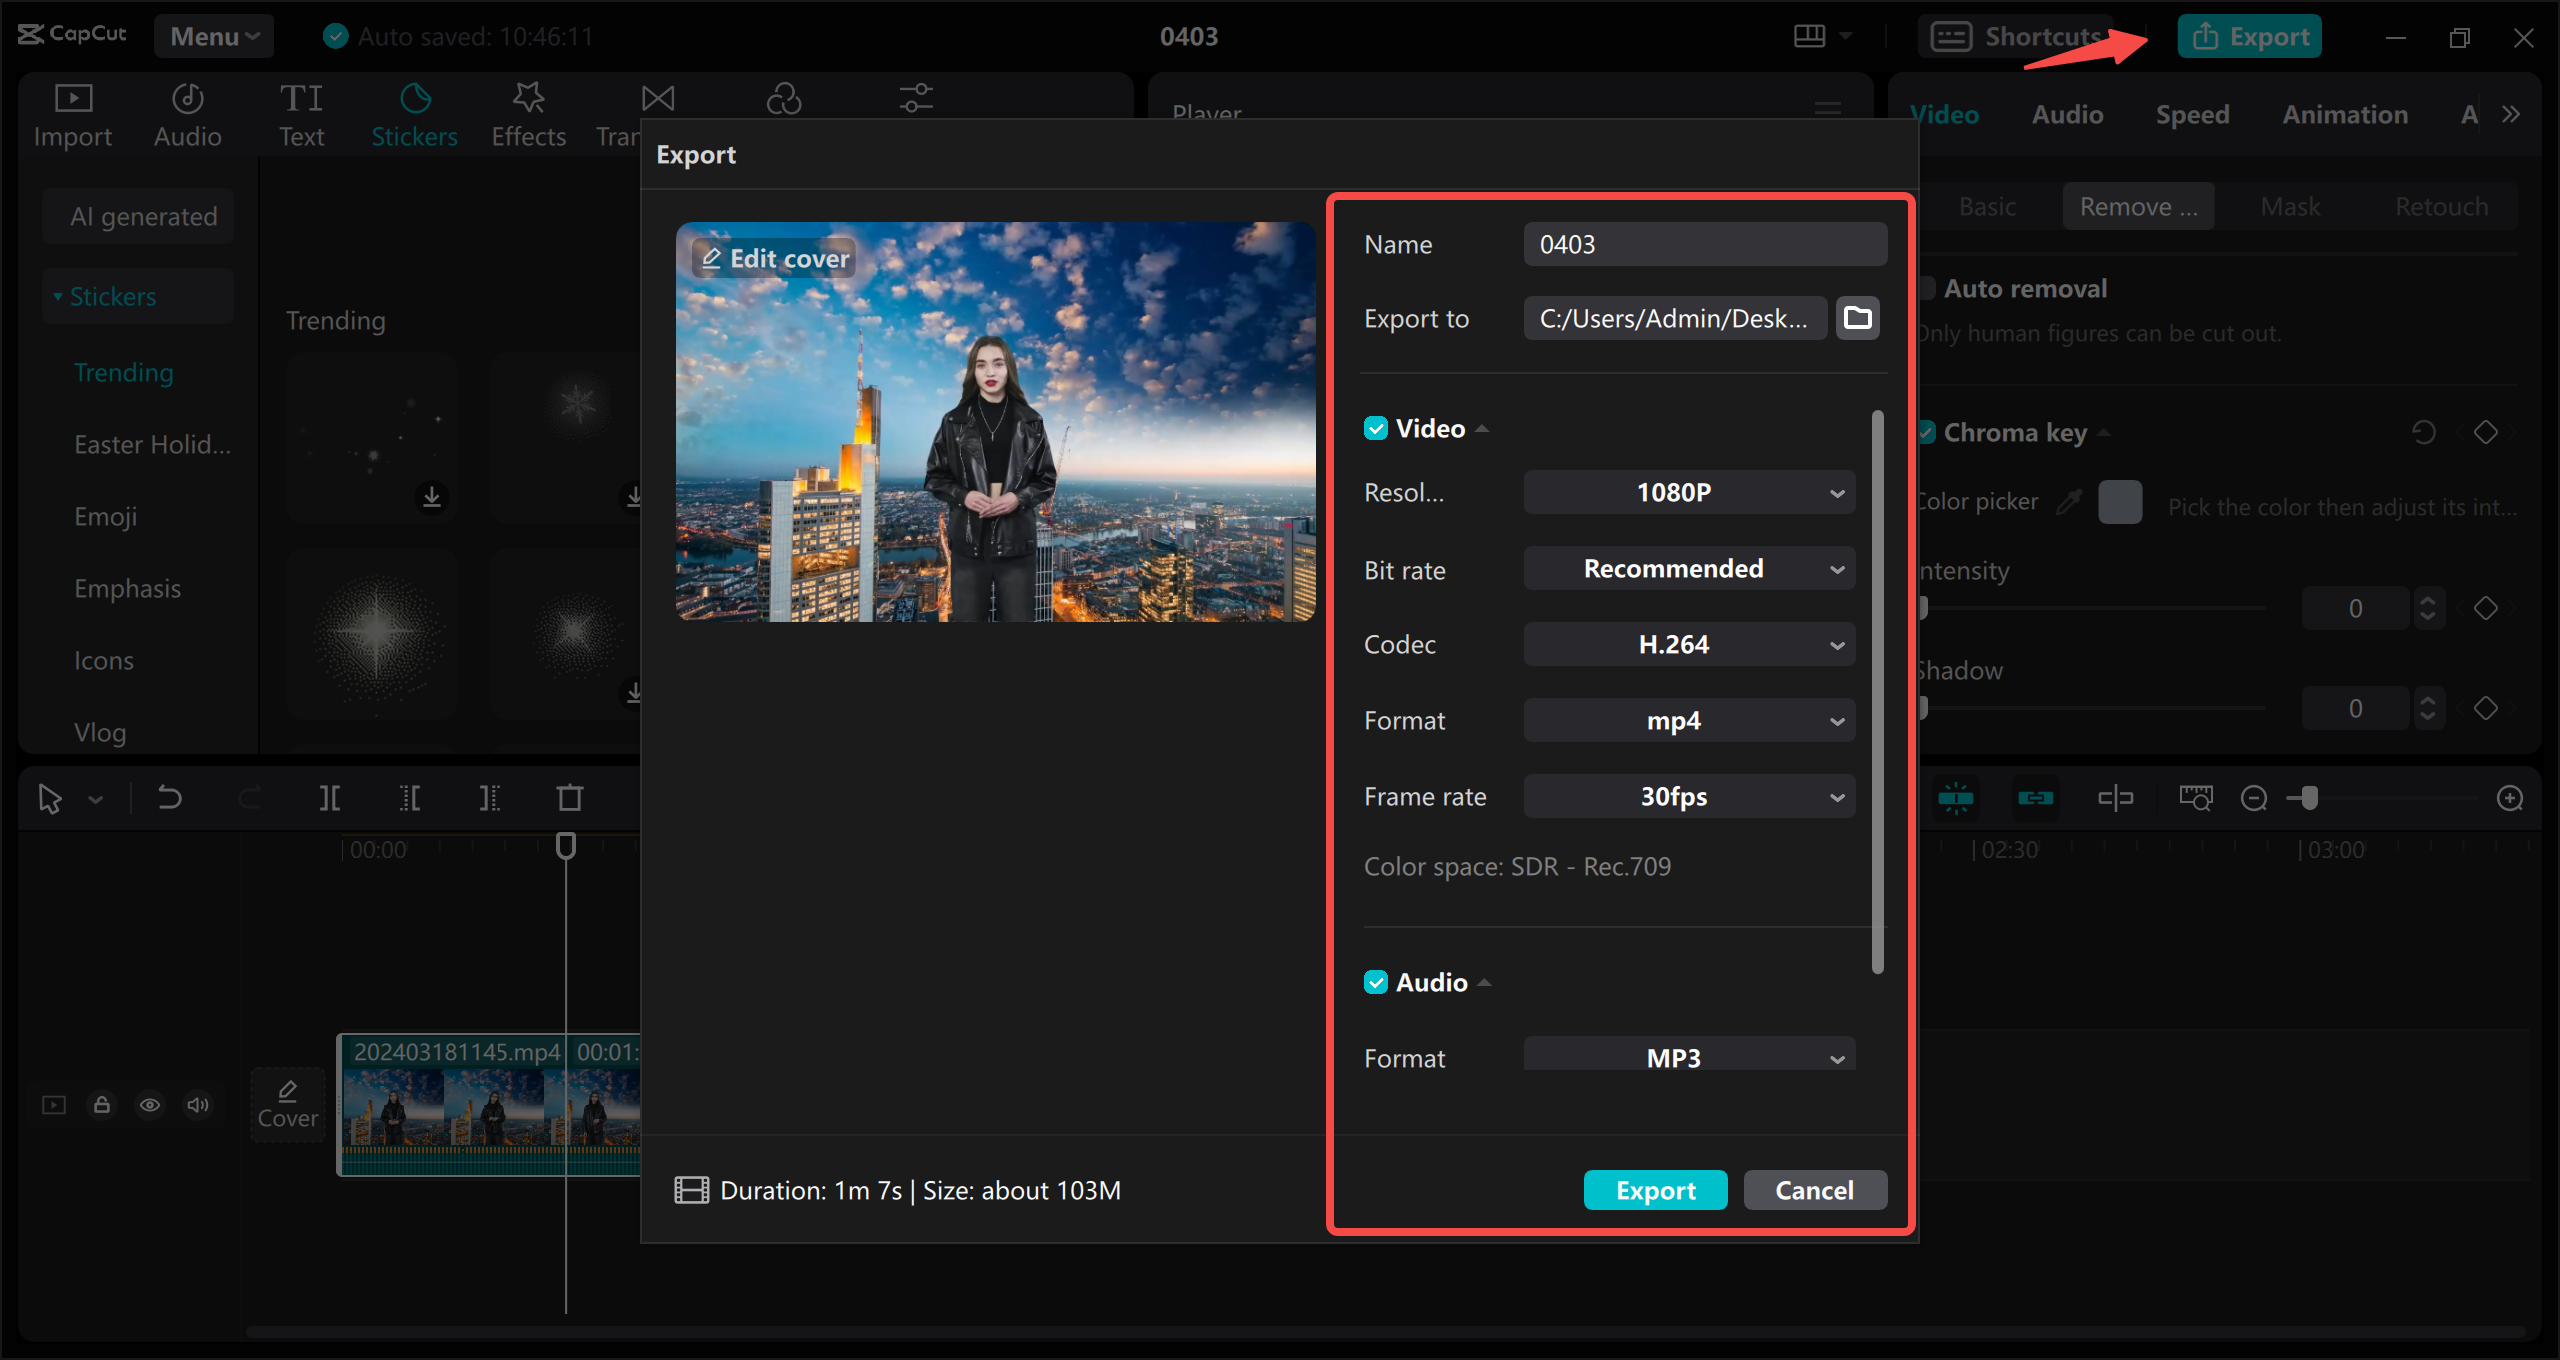The width and height of the screenshot is (2560, 1360).
Task: Open the Effects panel icon
Action: pos(528,112)
